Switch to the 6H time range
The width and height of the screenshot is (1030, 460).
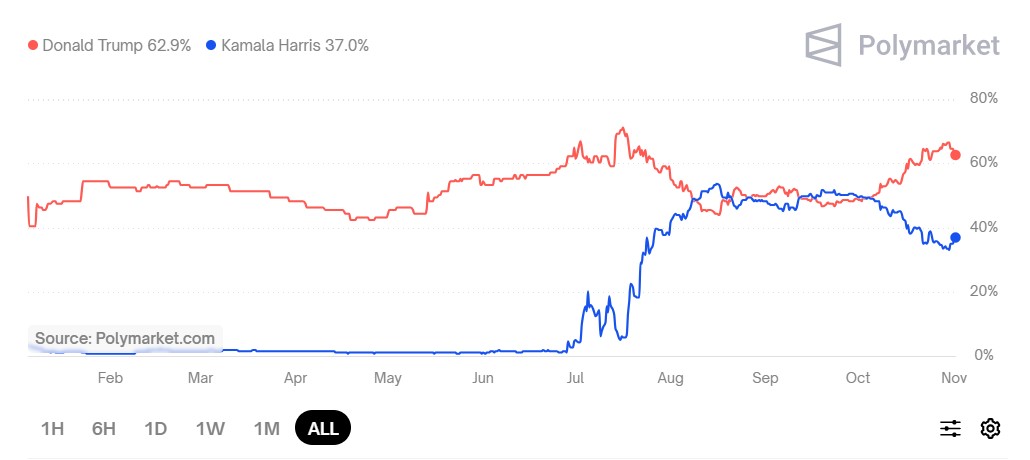click(x=104, y=429)
